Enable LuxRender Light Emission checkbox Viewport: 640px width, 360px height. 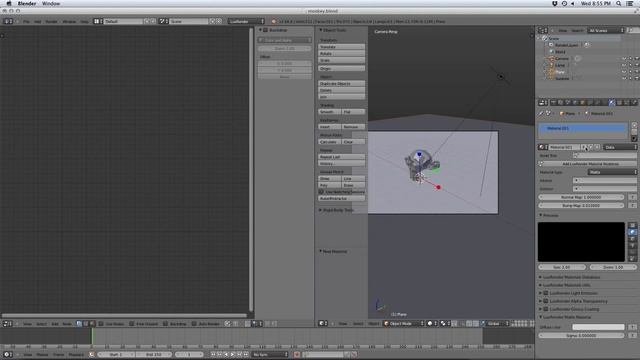pyautogui.click(x=546, y=293)
